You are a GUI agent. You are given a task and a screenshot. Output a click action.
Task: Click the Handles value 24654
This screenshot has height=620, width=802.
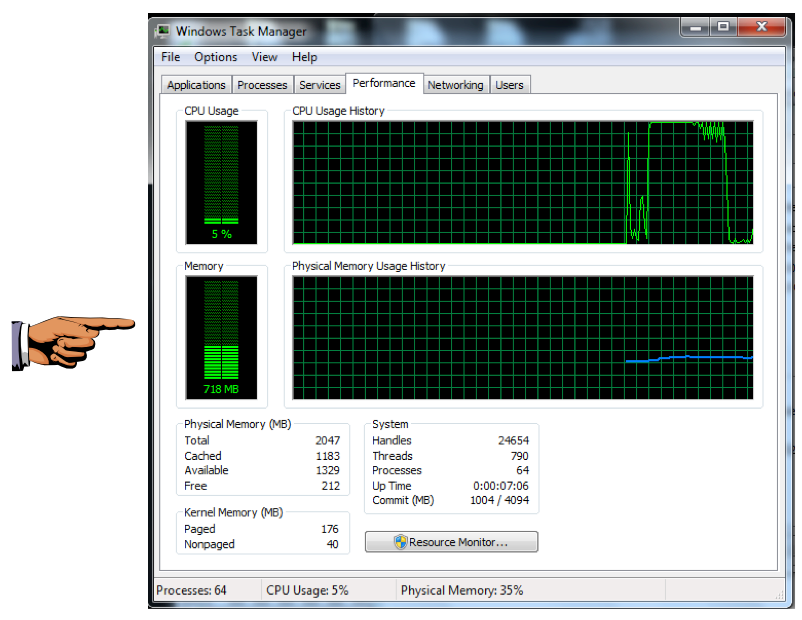[514, 440]
